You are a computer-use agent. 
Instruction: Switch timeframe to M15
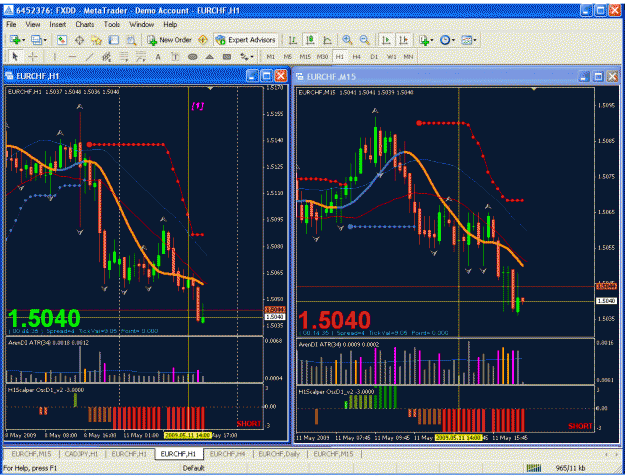point(305,57)
